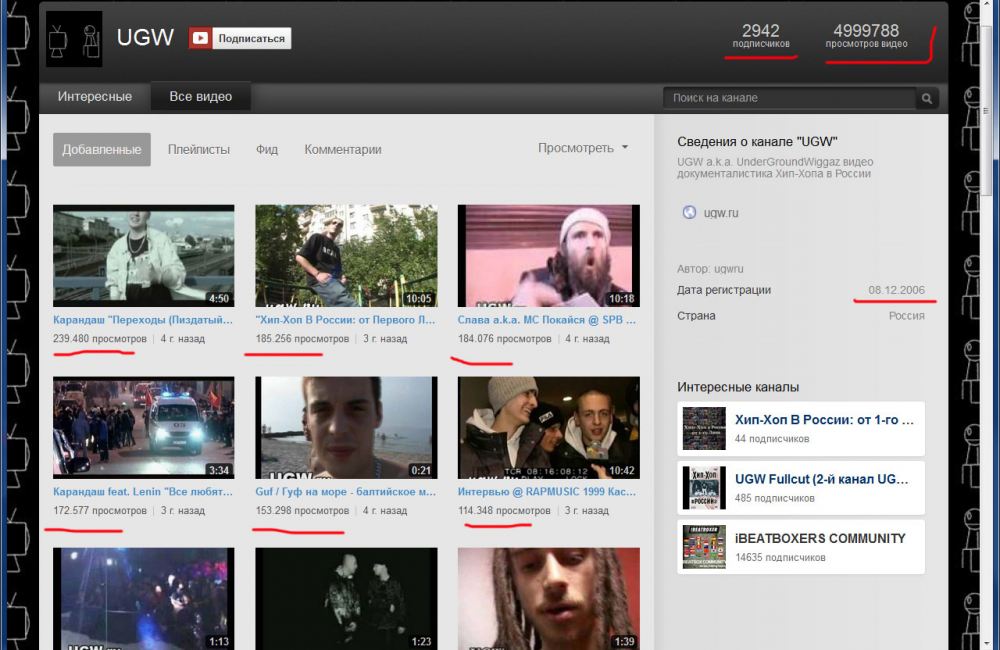Select the Добавленные filter
Image resolution: width=1000 pixels, height=650 pixels.
(102, 149)
